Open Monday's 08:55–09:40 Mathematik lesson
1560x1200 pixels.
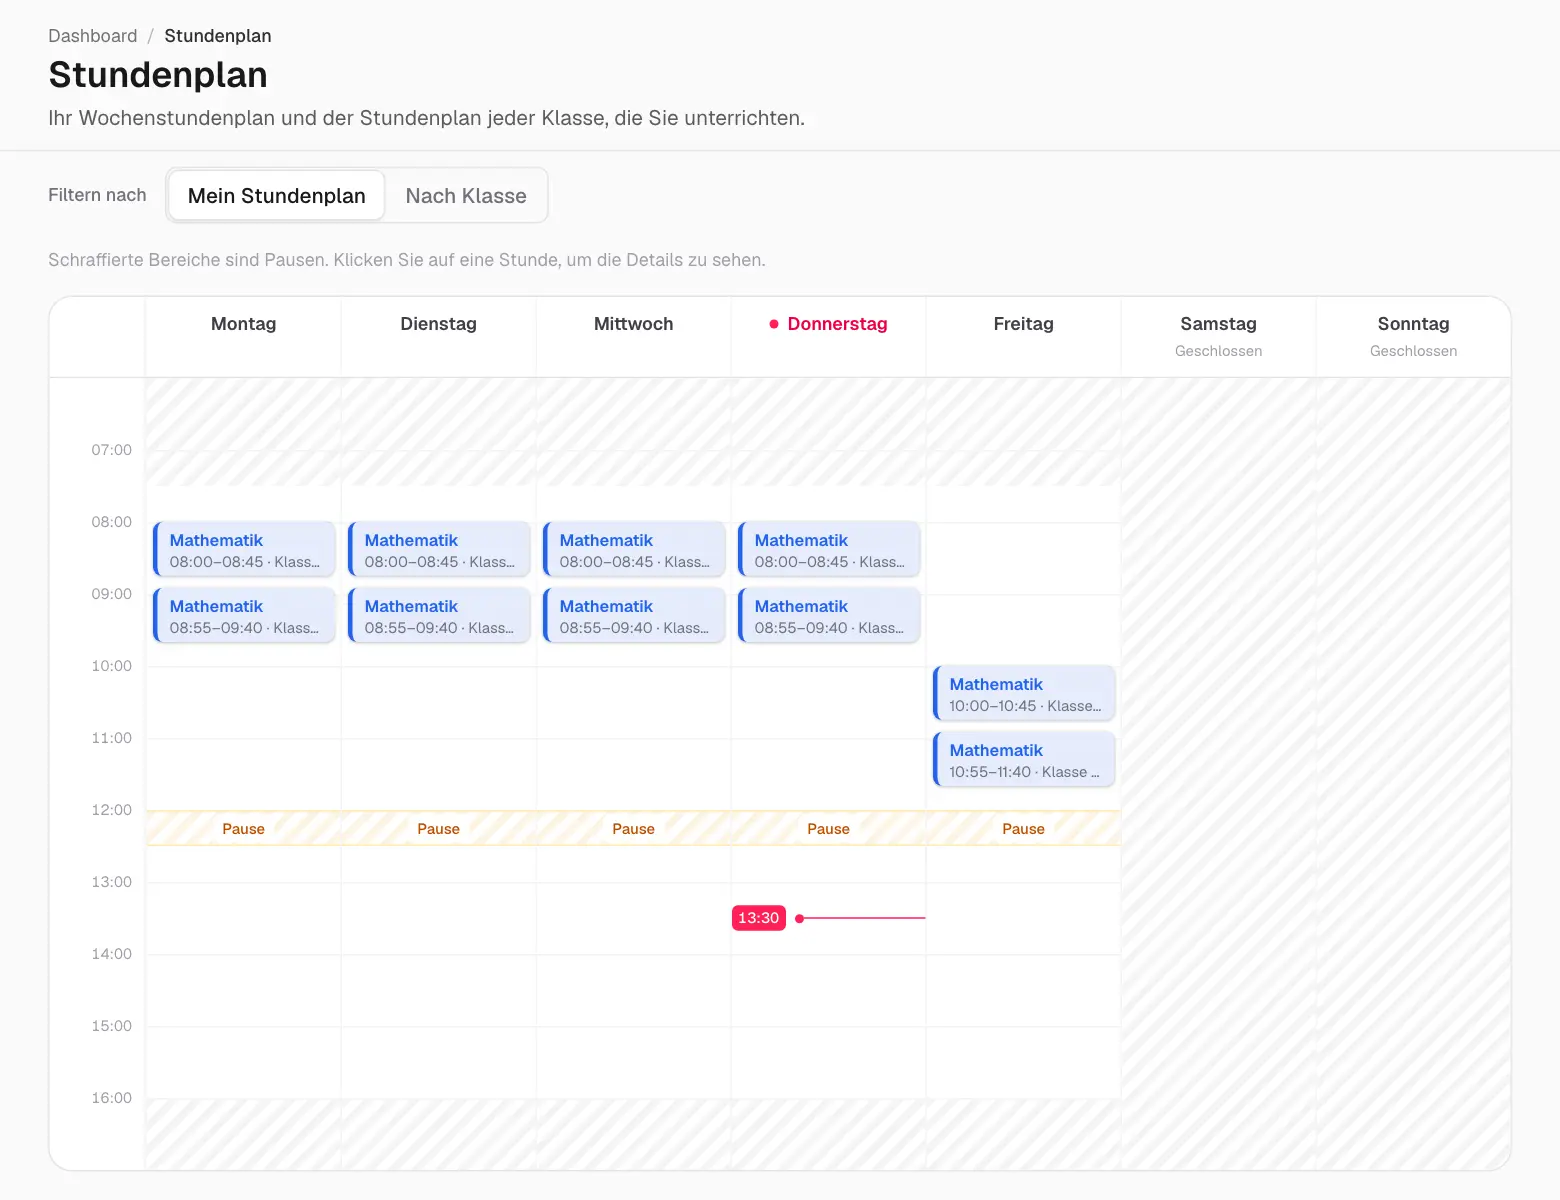tap(244, 616)
